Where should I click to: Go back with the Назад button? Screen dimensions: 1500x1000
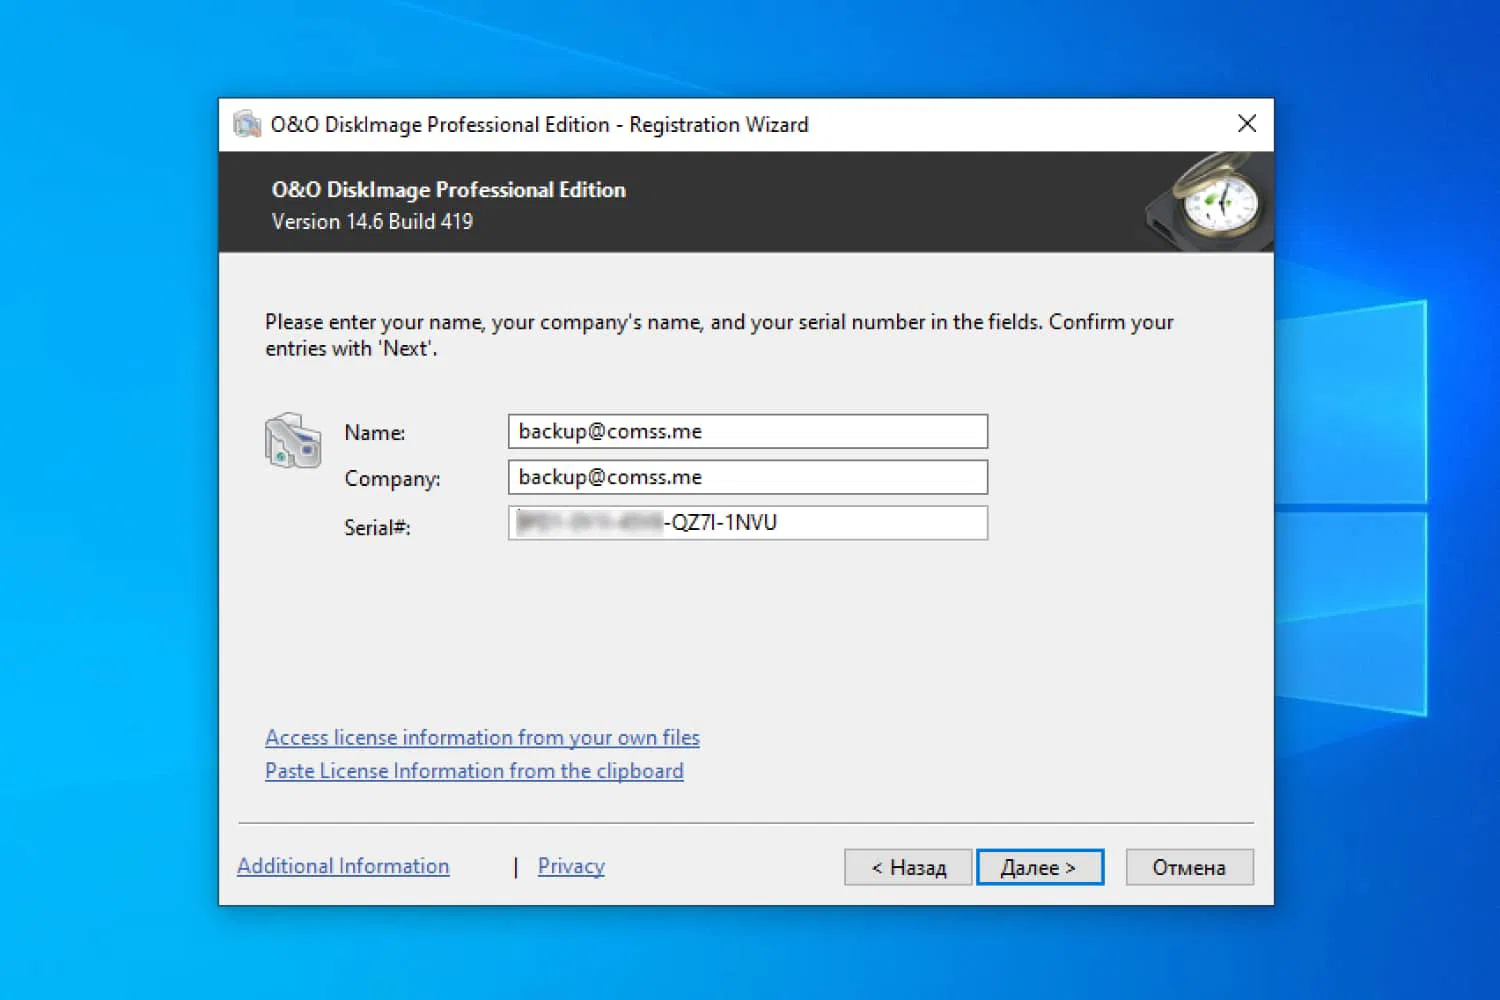tap(908, 867)
